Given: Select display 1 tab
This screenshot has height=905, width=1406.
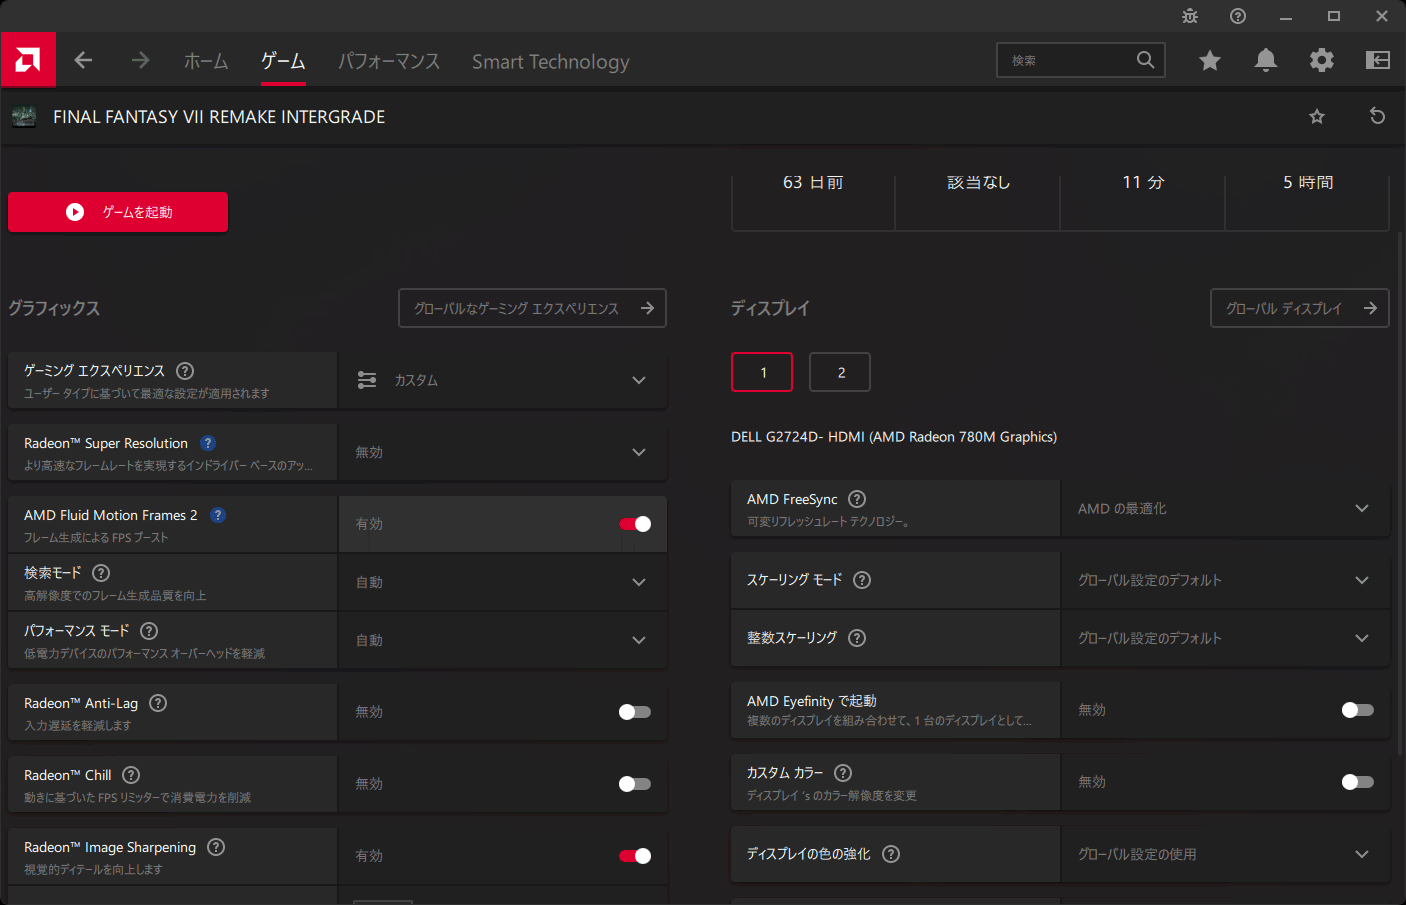Looking at the screenshot, I should (x=762, y=372).
